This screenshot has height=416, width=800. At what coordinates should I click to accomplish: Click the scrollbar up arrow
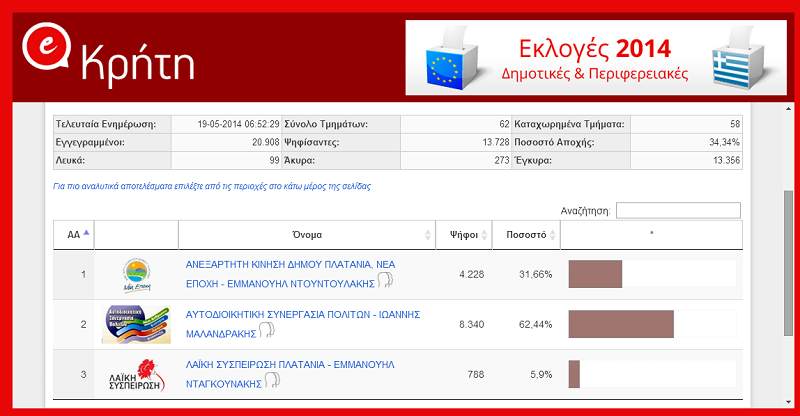[788, 108]
